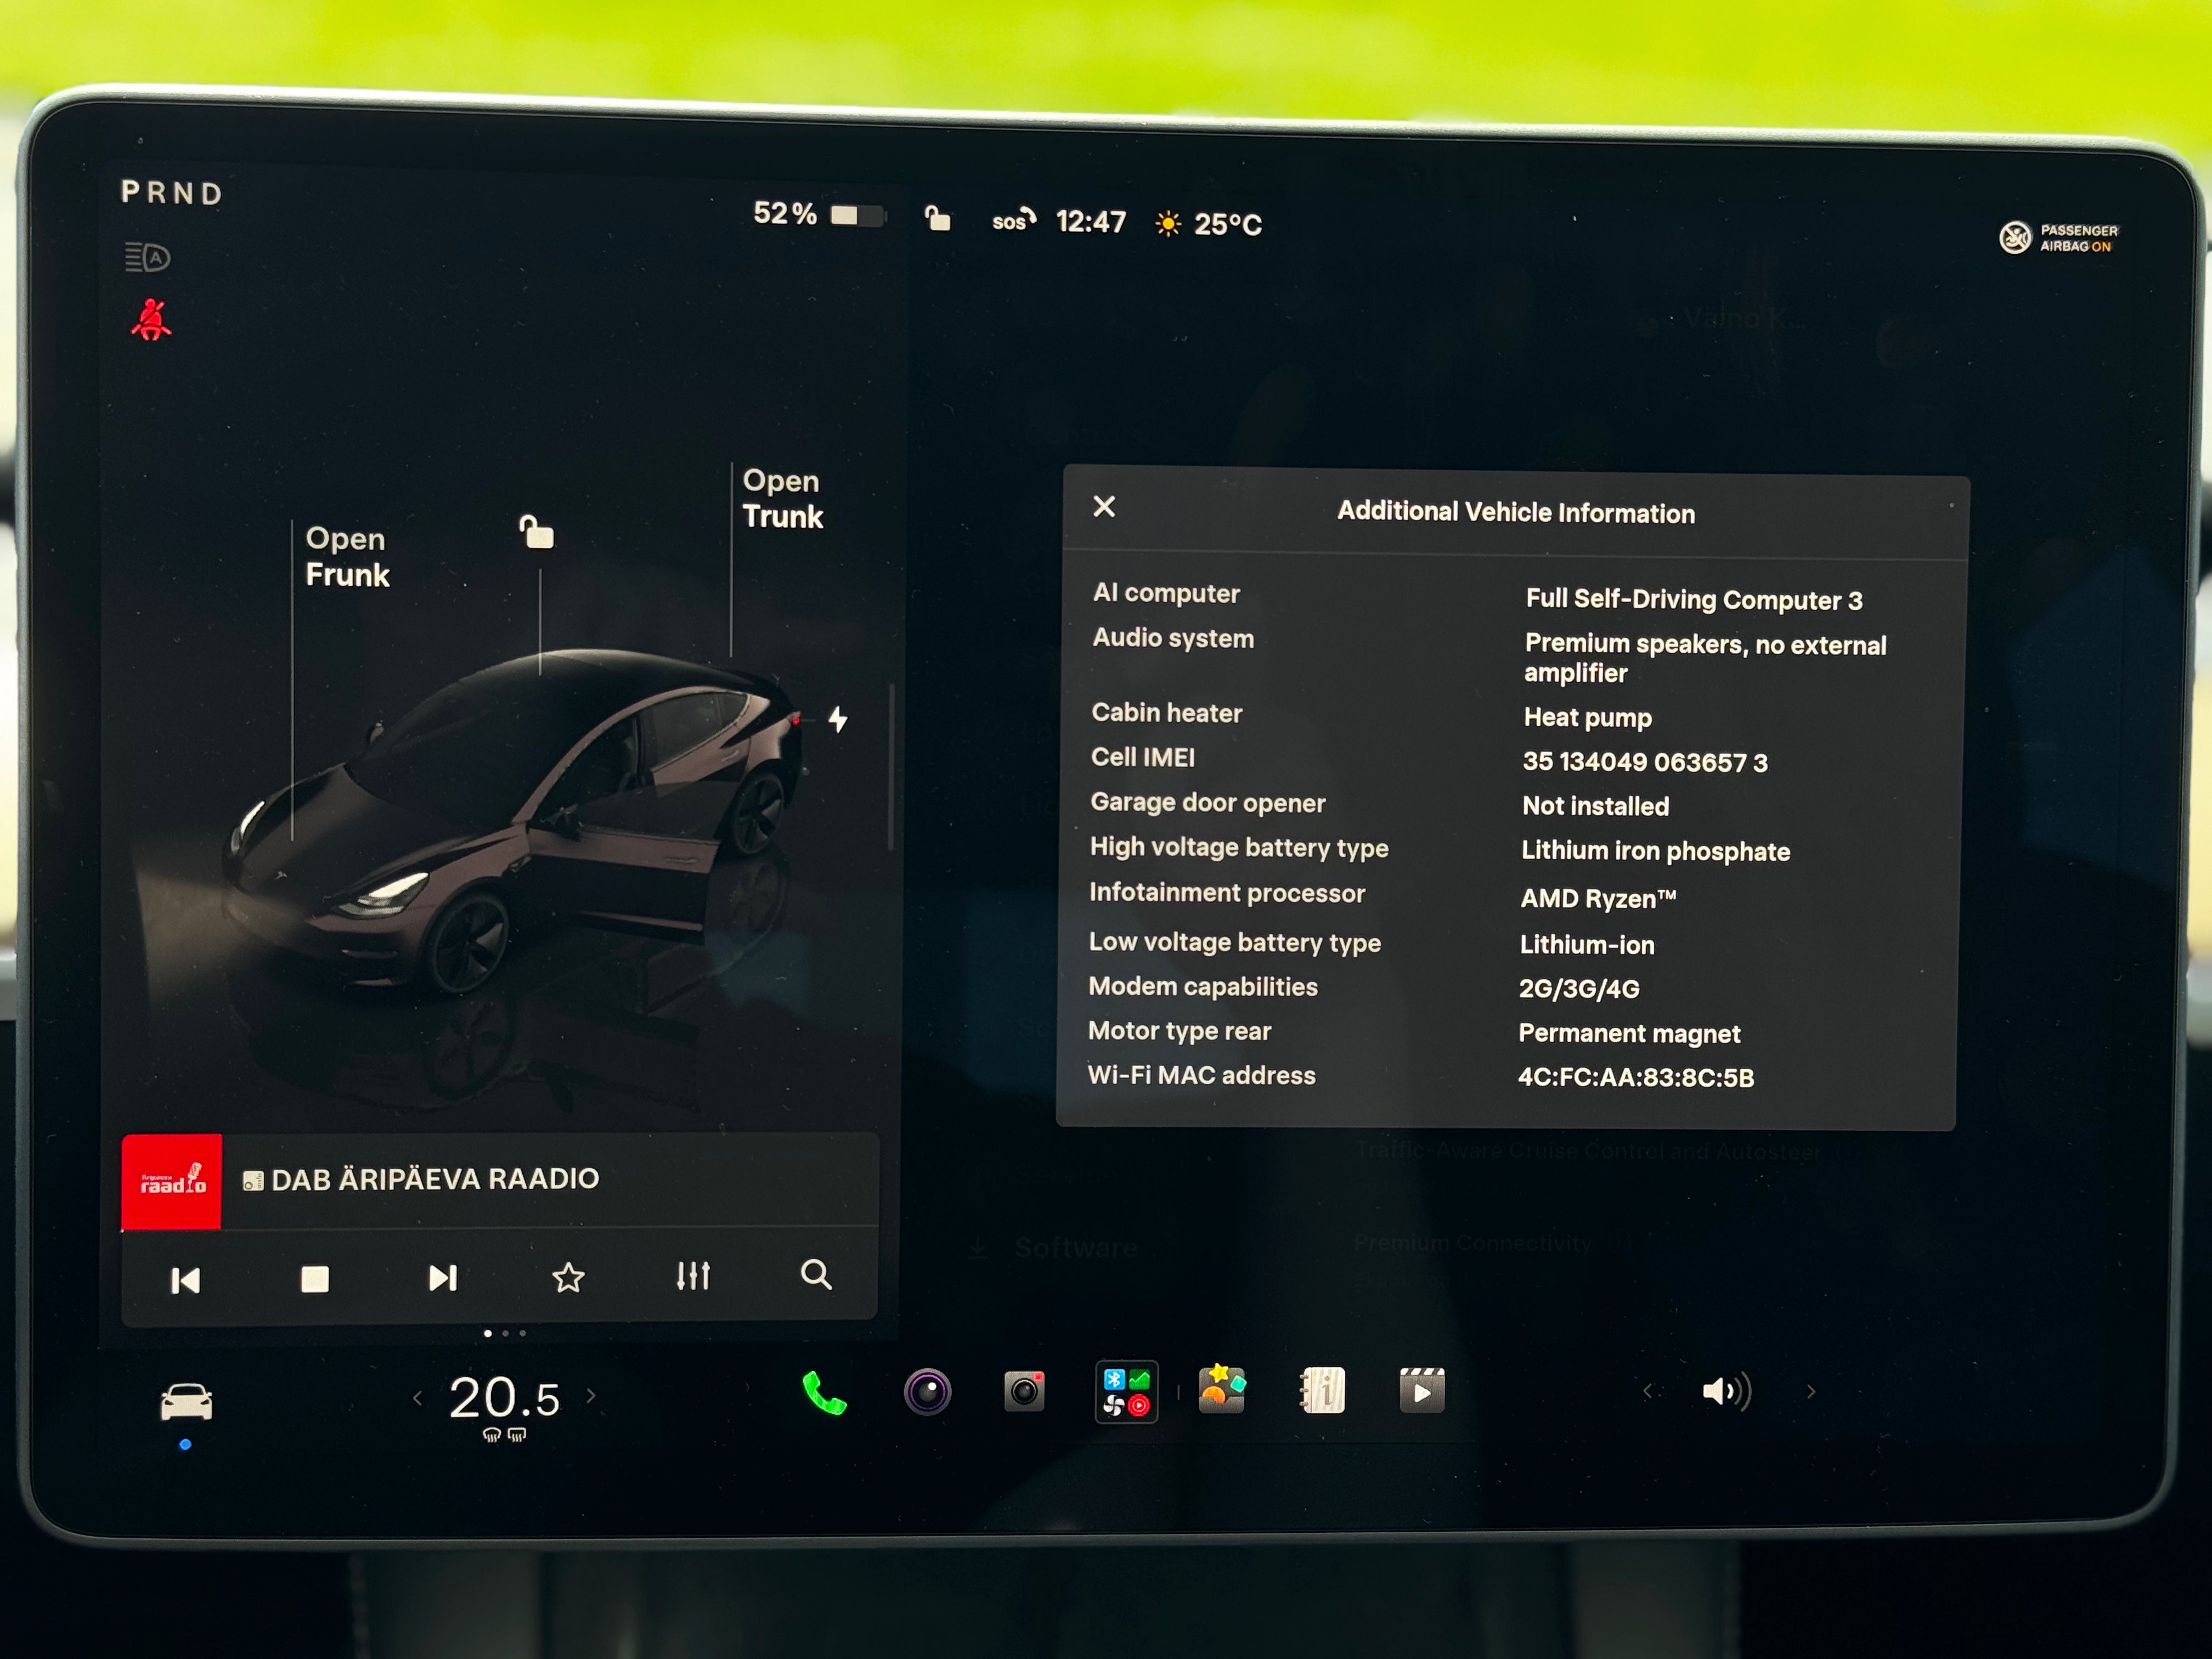Image resolution: width=2212 pixels, height=1659 pixels.
Task: Open the Dashcam app
Action: tap(1024, 1391)
